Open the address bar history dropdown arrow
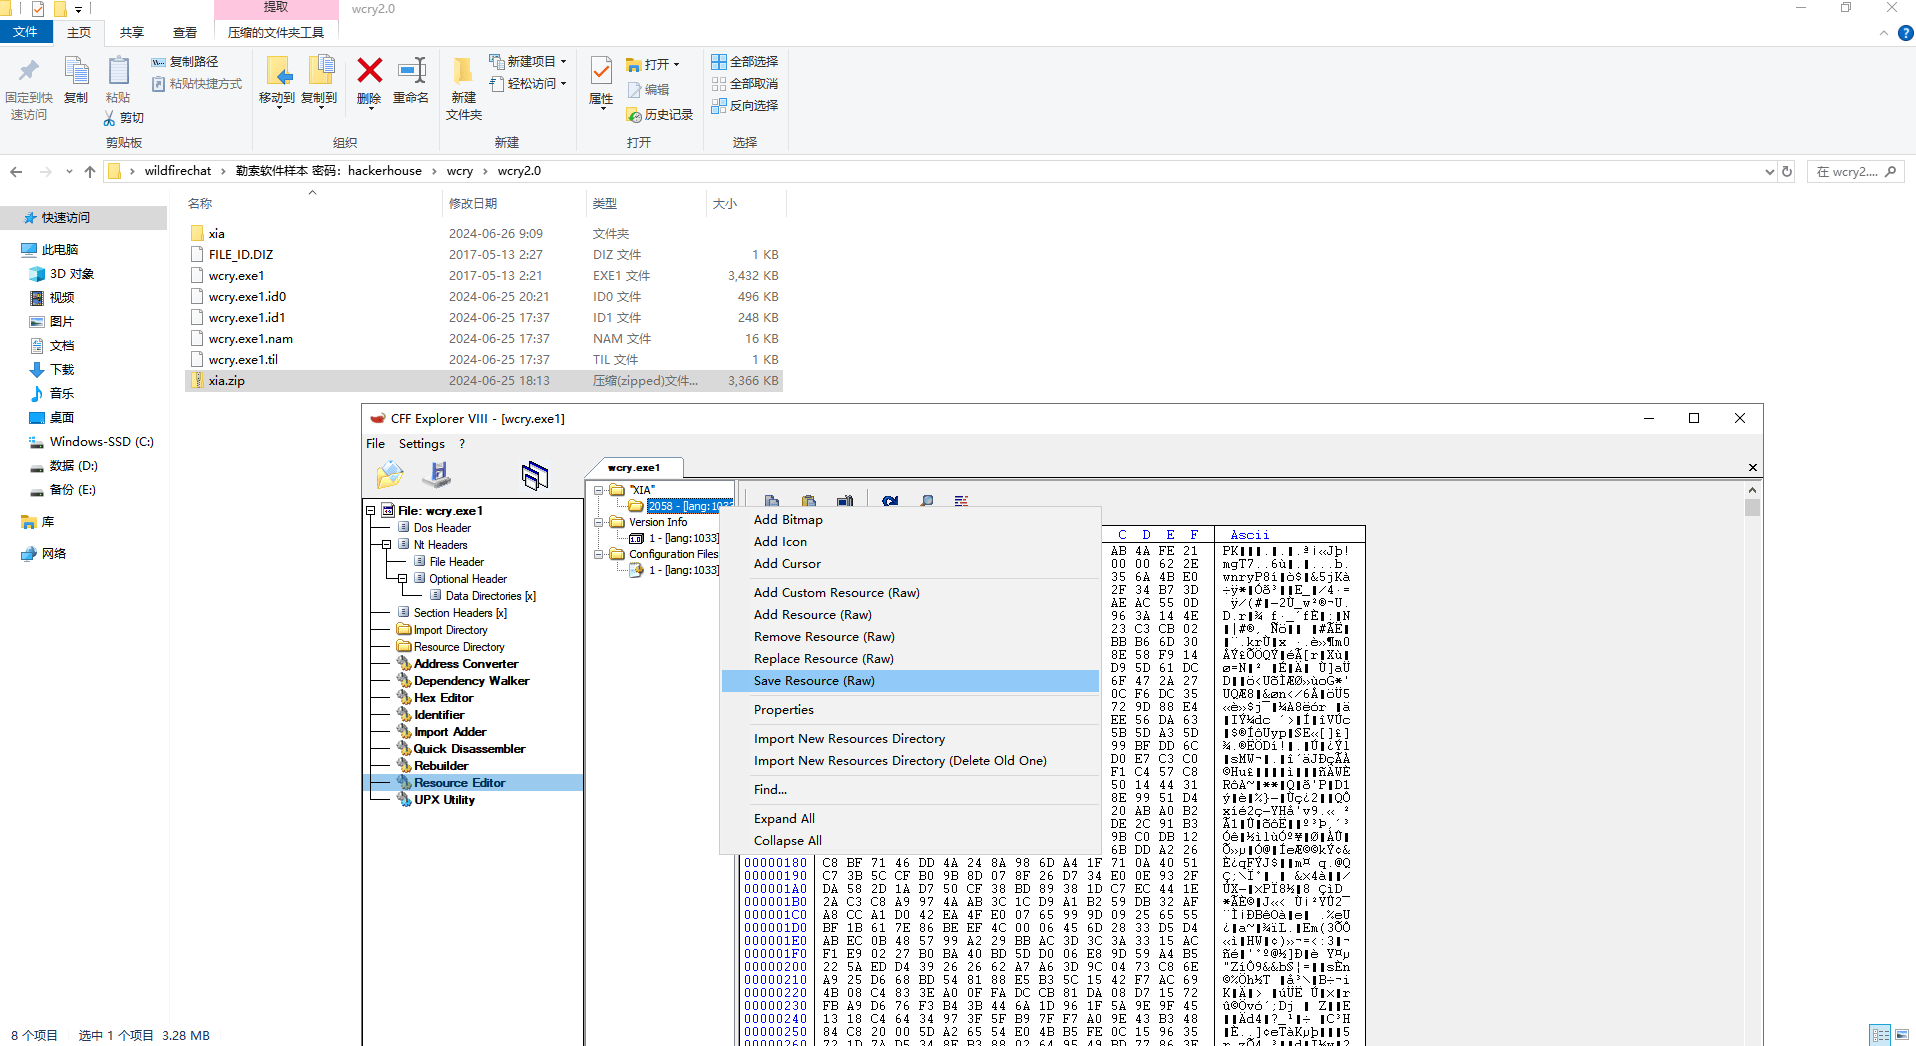1916x1046 pixels. click(x=1769, y=172)
